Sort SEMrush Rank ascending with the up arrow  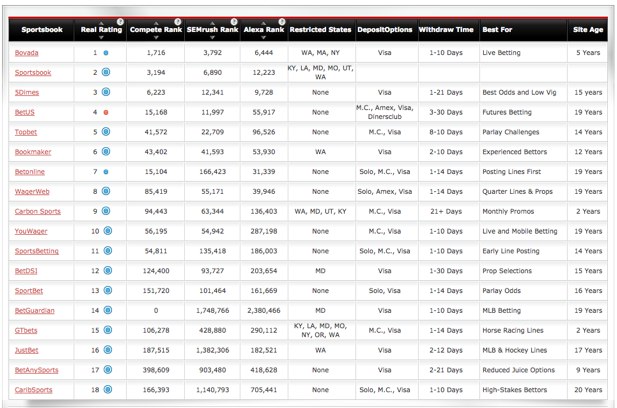[x=212, y=23]
